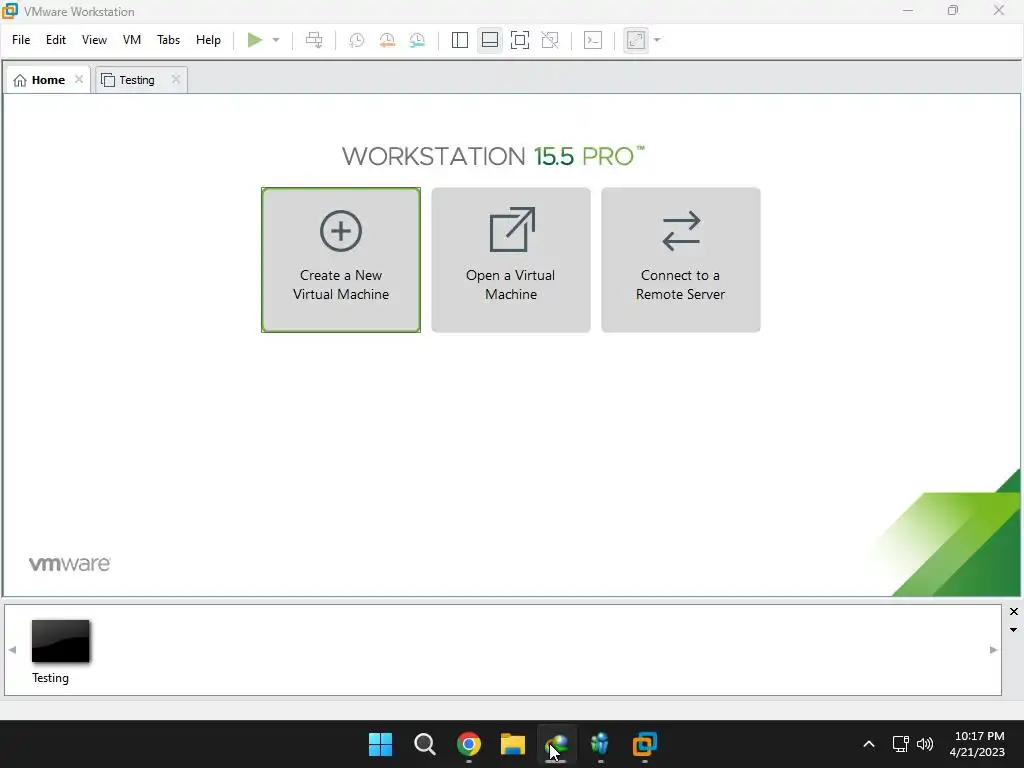Click the VMware Workstation title bar icon
Viewport: 1024px width, 768px height.
[x=10, y=11]
